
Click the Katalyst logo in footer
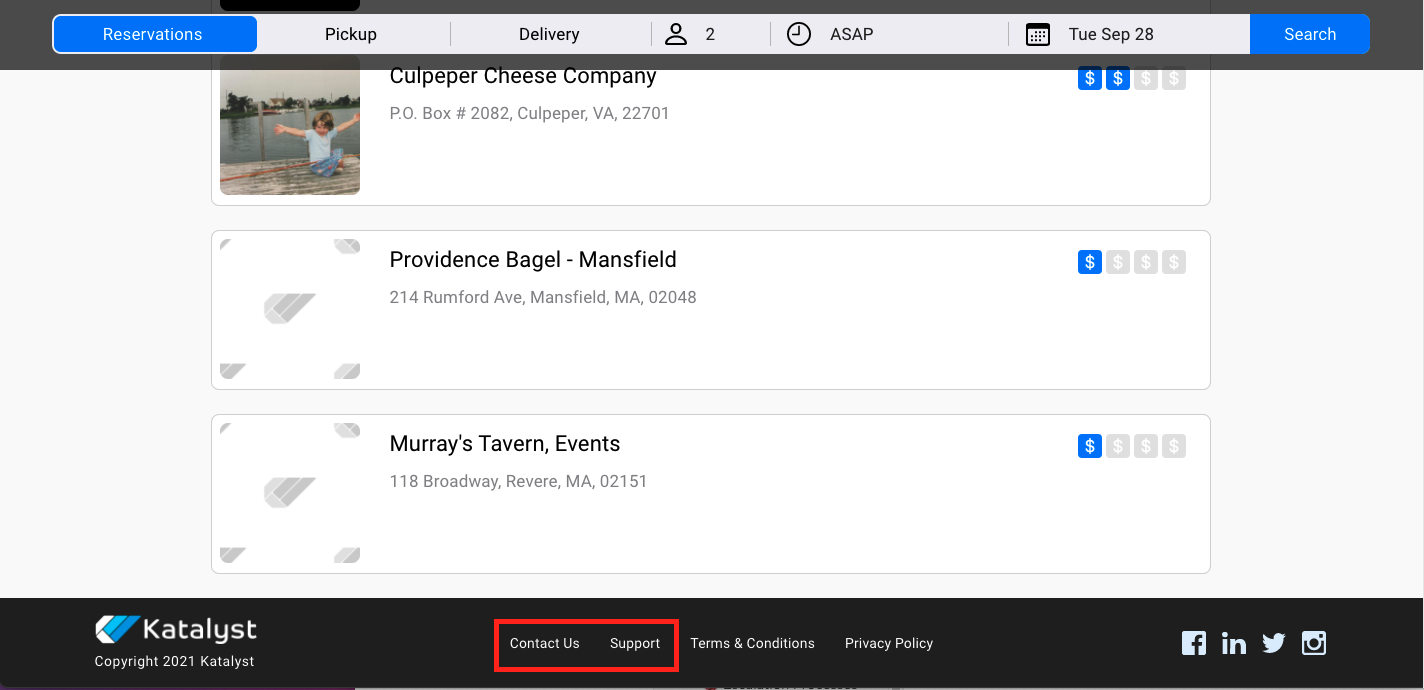pyautogui.click(x=176, y=630)
